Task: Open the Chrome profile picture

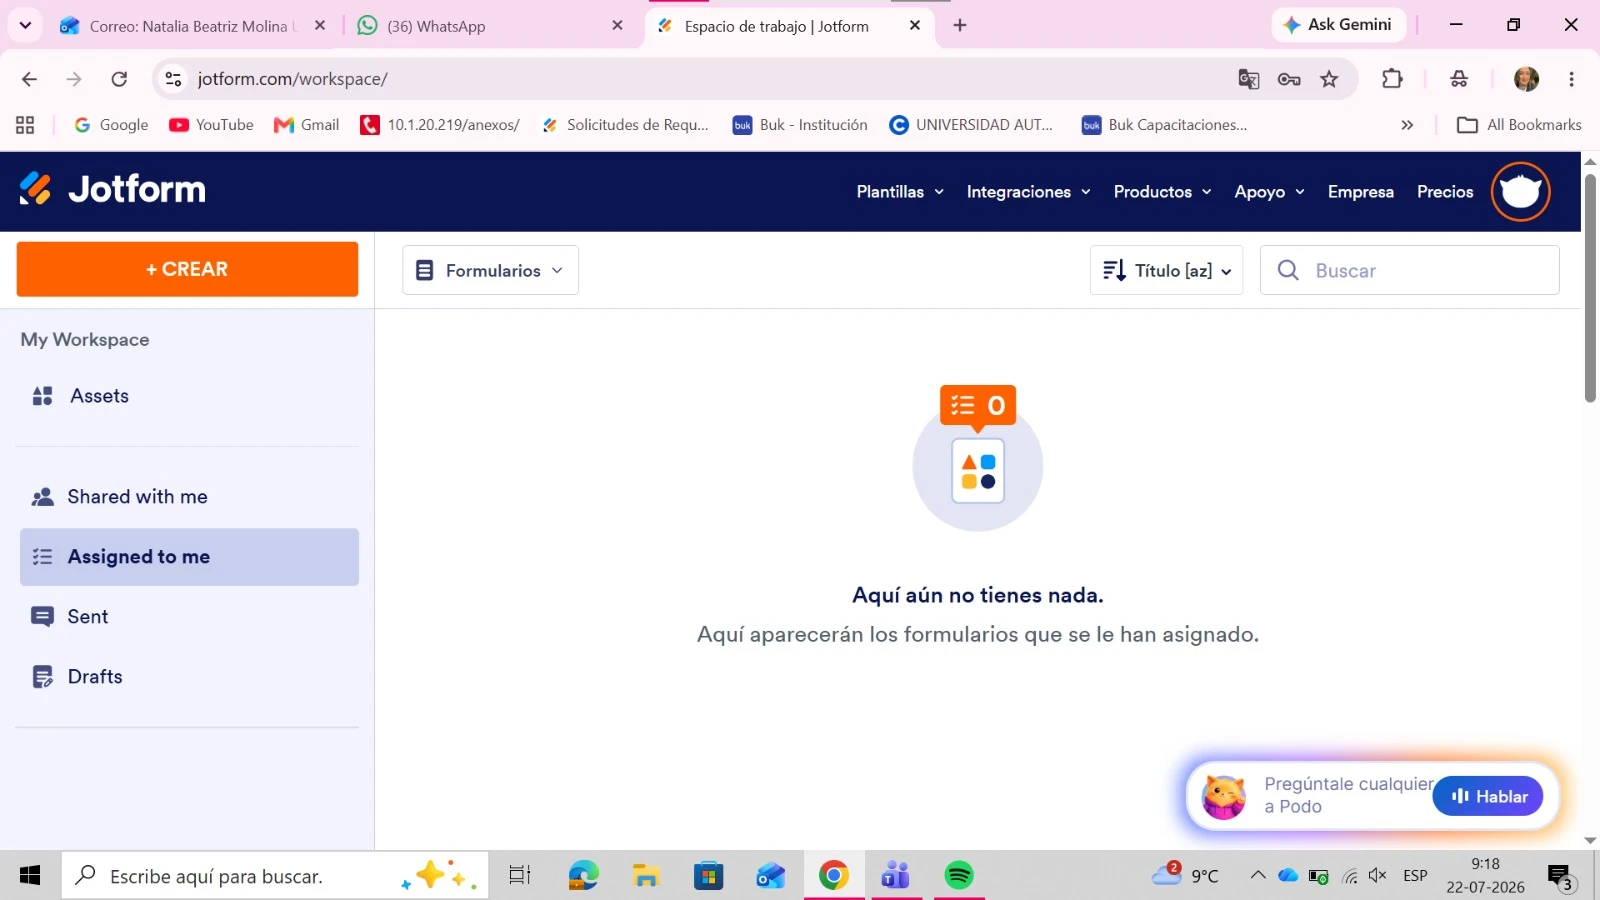Action: click(x=1526, y=79)
